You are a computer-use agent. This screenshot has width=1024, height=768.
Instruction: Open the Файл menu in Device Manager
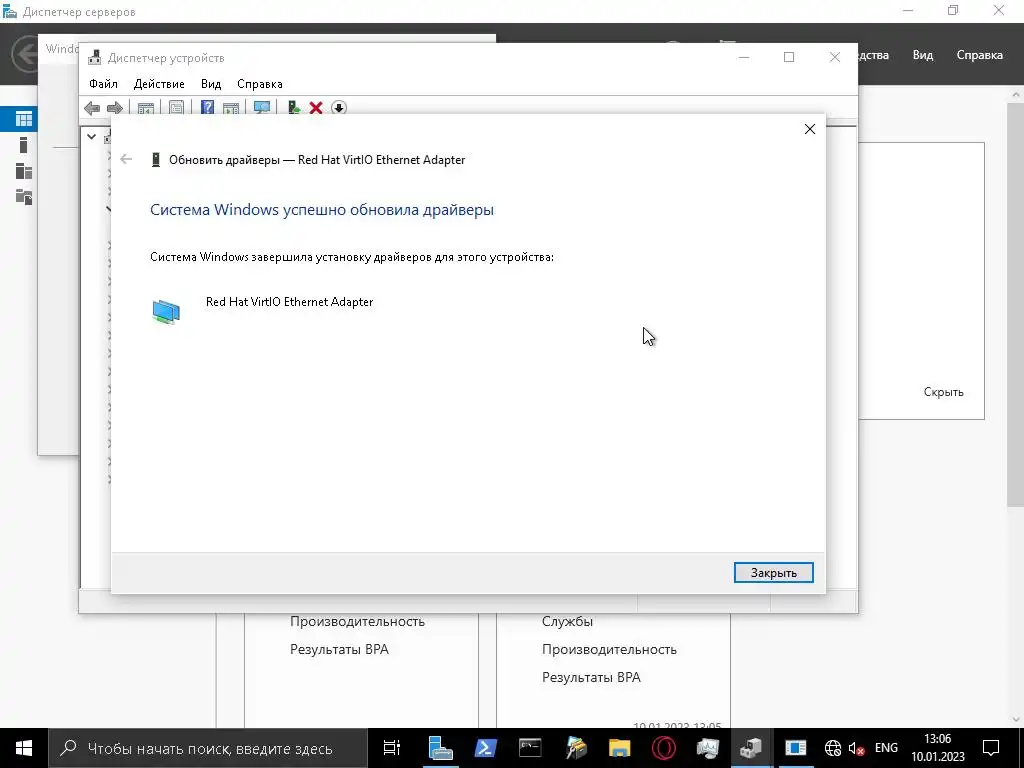coord(103,84)
